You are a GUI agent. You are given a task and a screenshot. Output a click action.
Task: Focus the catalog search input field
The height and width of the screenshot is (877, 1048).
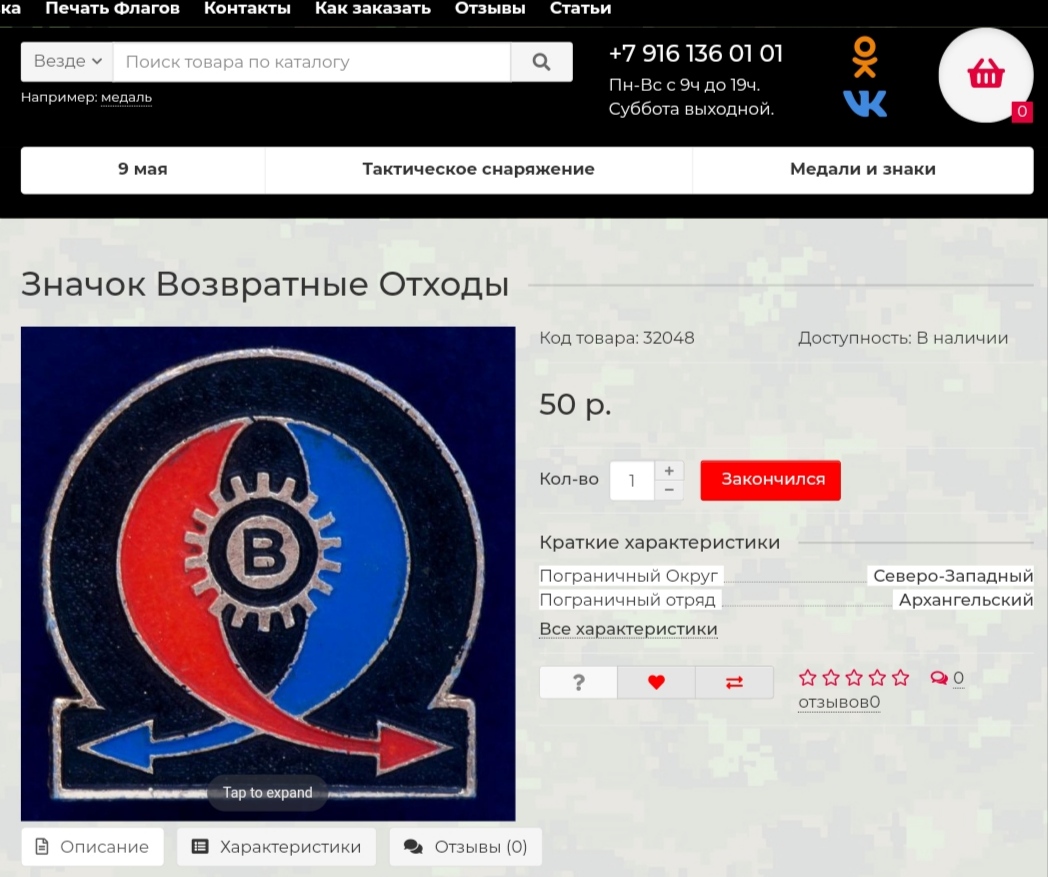[x=311, y=62]
